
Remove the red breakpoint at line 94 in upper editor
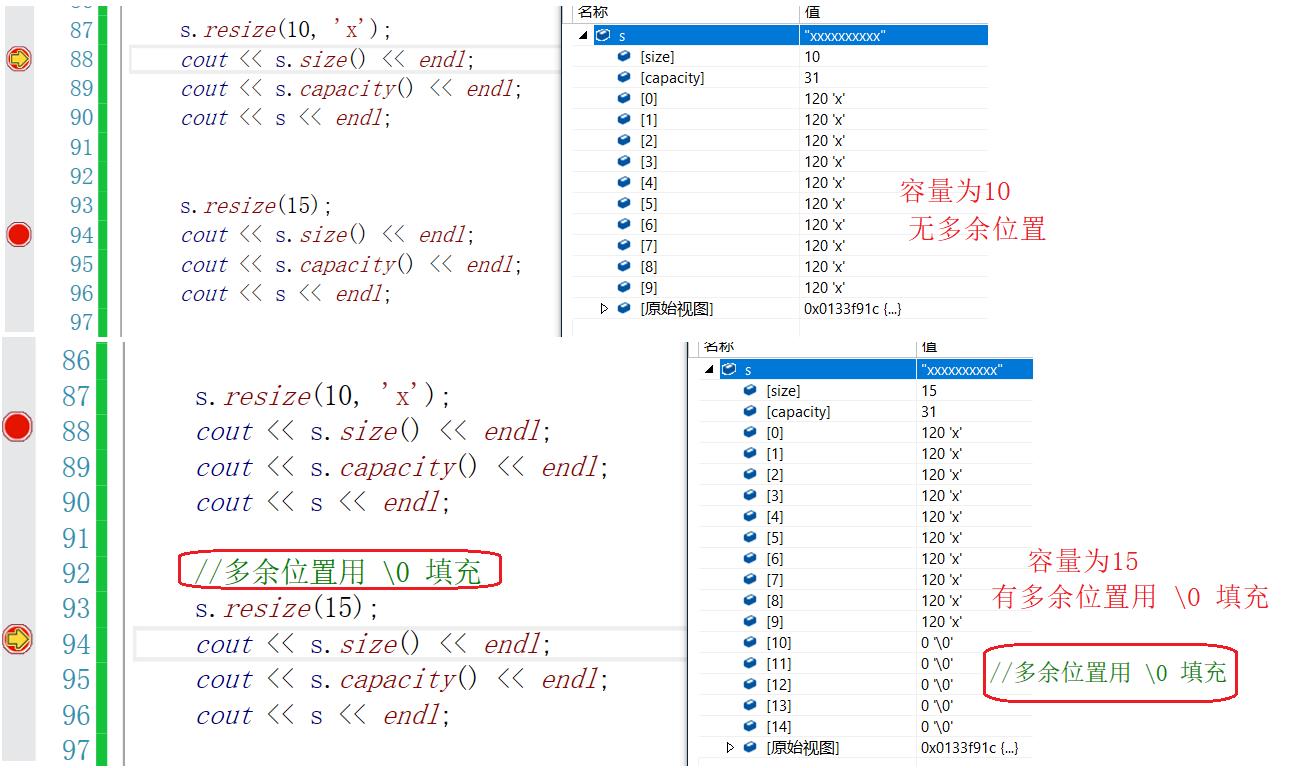(19, 235)
